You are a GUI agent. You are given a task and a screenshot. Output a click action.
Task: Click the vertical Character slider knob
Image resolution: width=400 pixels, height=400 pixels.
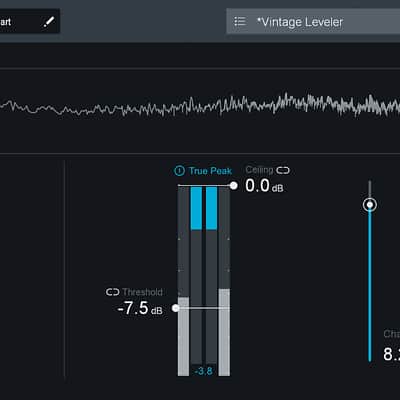click(x=370, y=205)
